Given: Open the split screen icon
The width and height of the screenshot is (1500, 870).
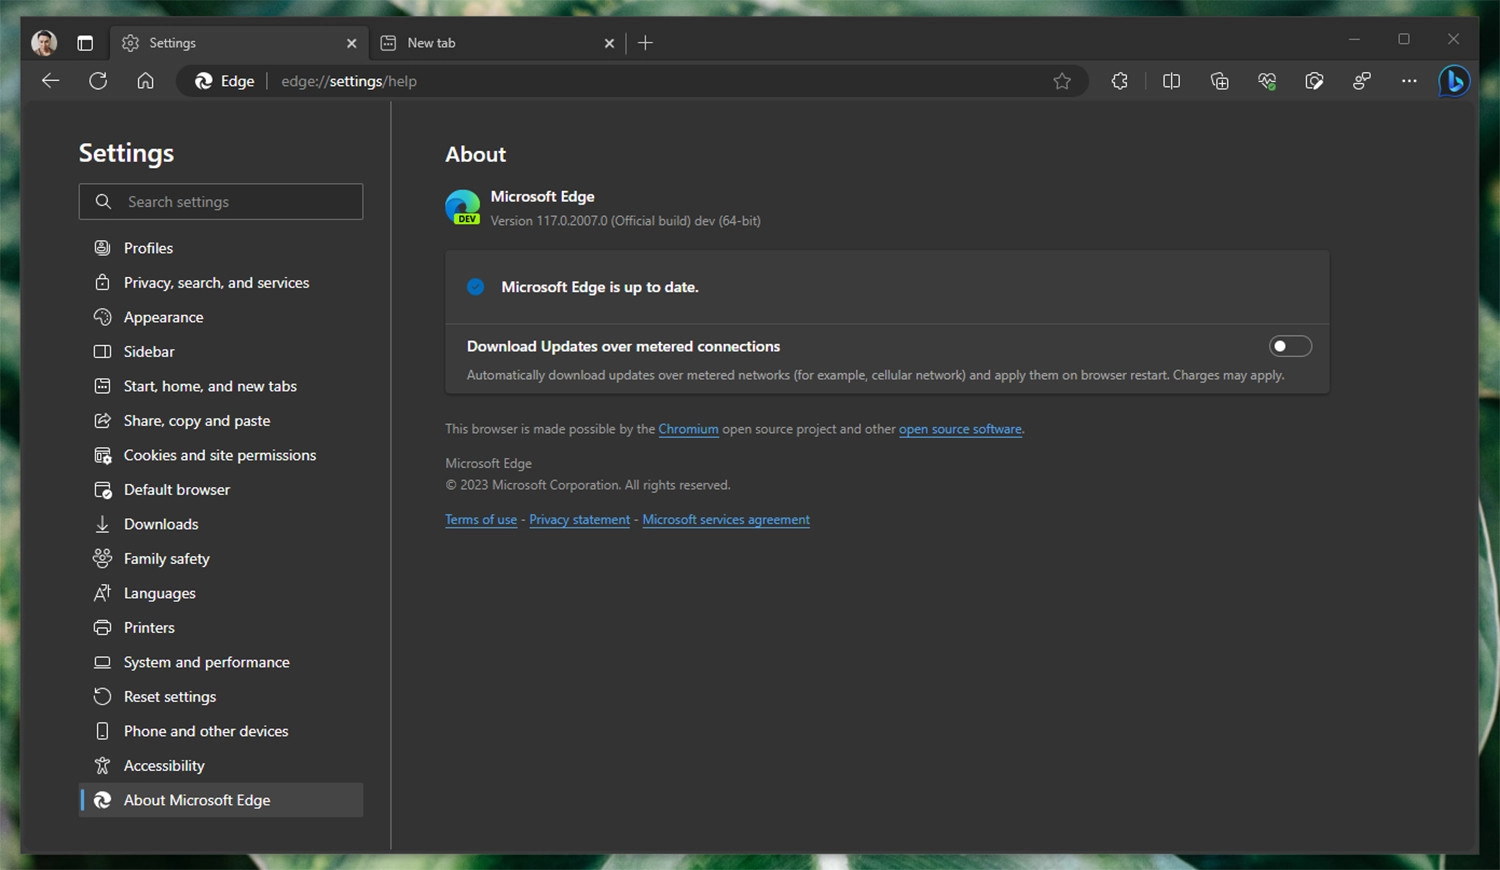Looking at the screenshot, I should (1172, 81).
